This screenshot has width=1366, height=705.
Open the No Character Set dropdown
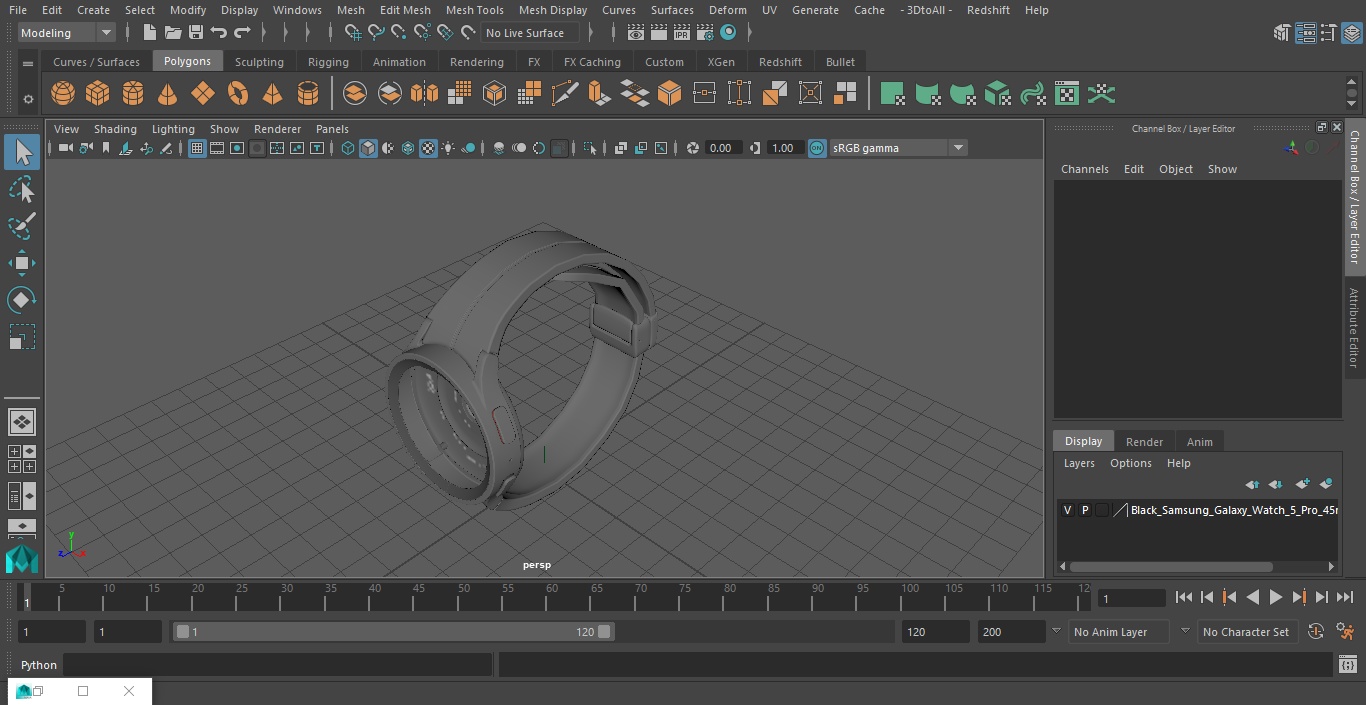(x=1250, y=632)
